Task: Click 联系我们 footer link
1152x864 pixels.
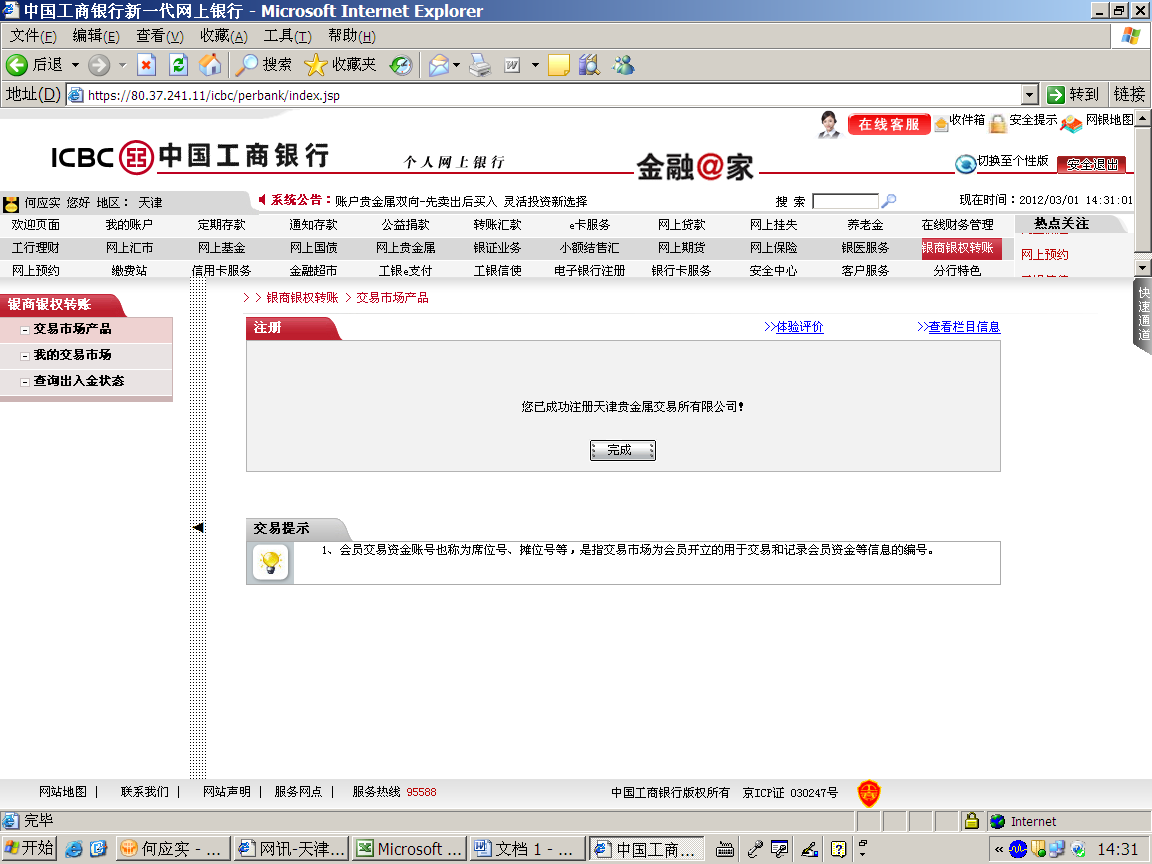Action: tap(145, 792)
